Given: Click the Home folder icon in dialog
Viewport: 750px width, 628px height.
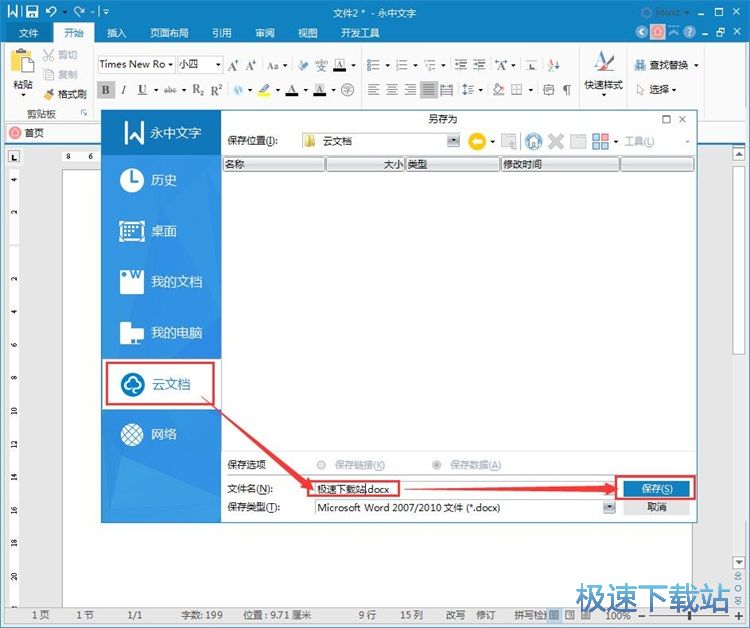Looking at the screenshot, I should 533,141.
